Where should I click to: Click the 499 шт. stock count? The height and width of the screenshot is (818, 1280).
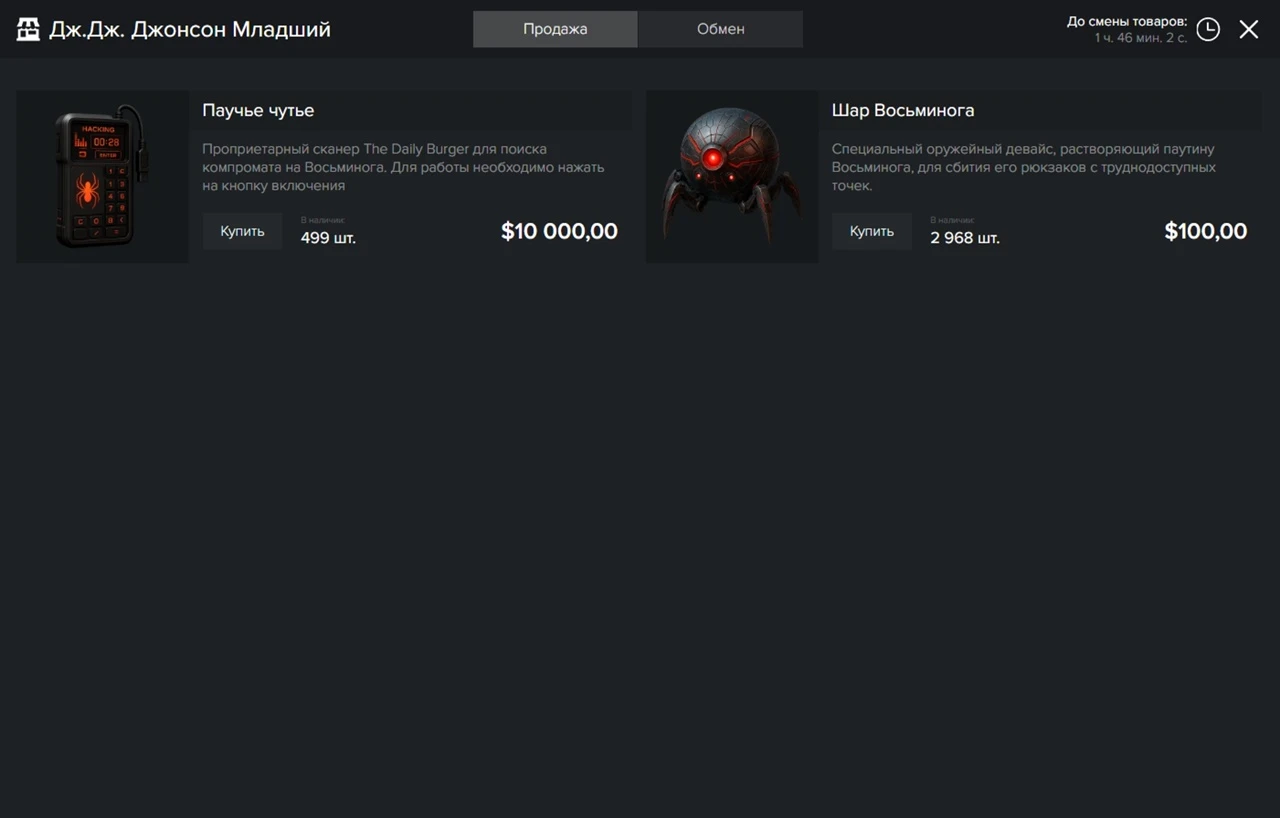(x=328, y=238)
